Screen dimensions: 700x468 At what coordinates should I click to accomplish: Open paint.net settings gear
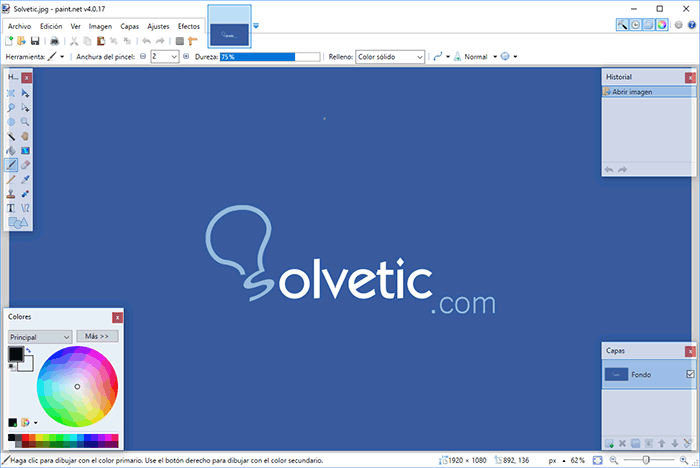679,25
